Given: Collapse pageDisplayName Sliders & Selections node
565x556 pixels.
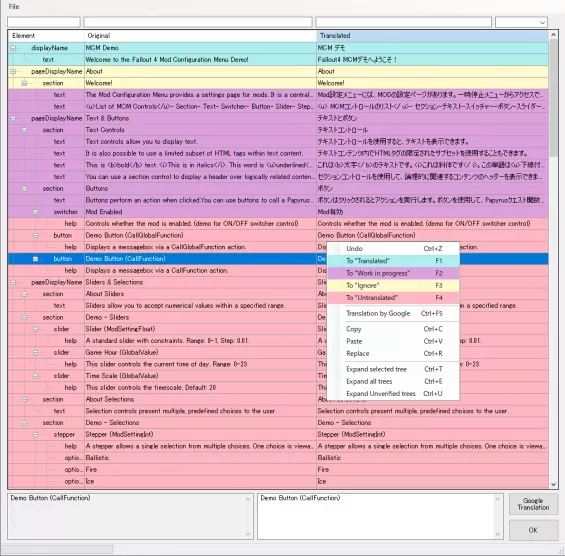Looking at the screenshot, I should (x=13, y=282).
